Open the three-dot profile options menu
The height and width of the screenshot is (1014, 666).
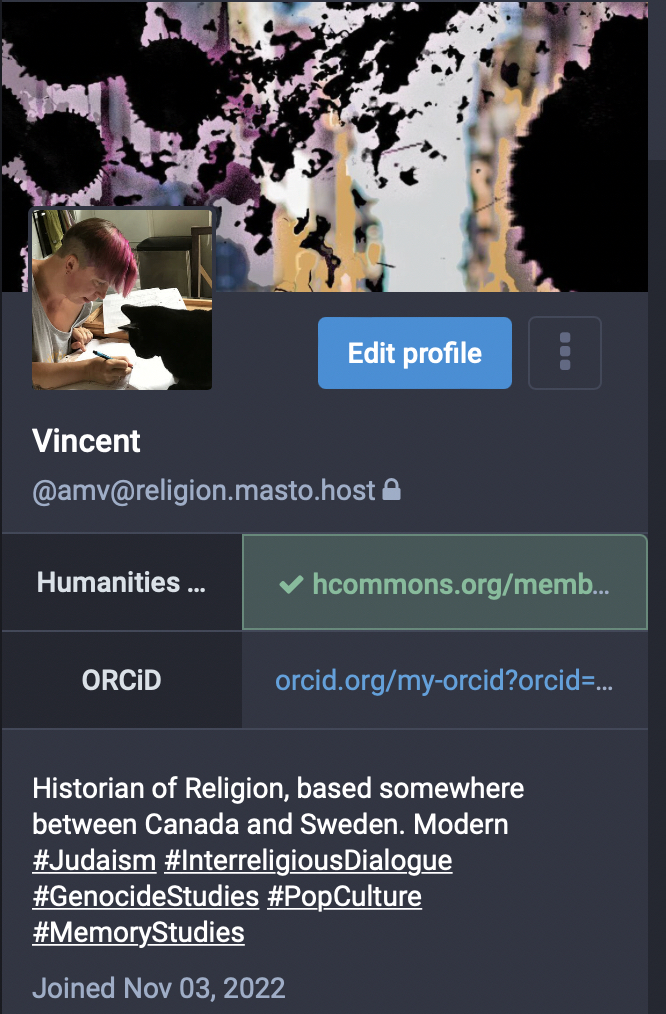pyautogui.click(x=565, y=352)
